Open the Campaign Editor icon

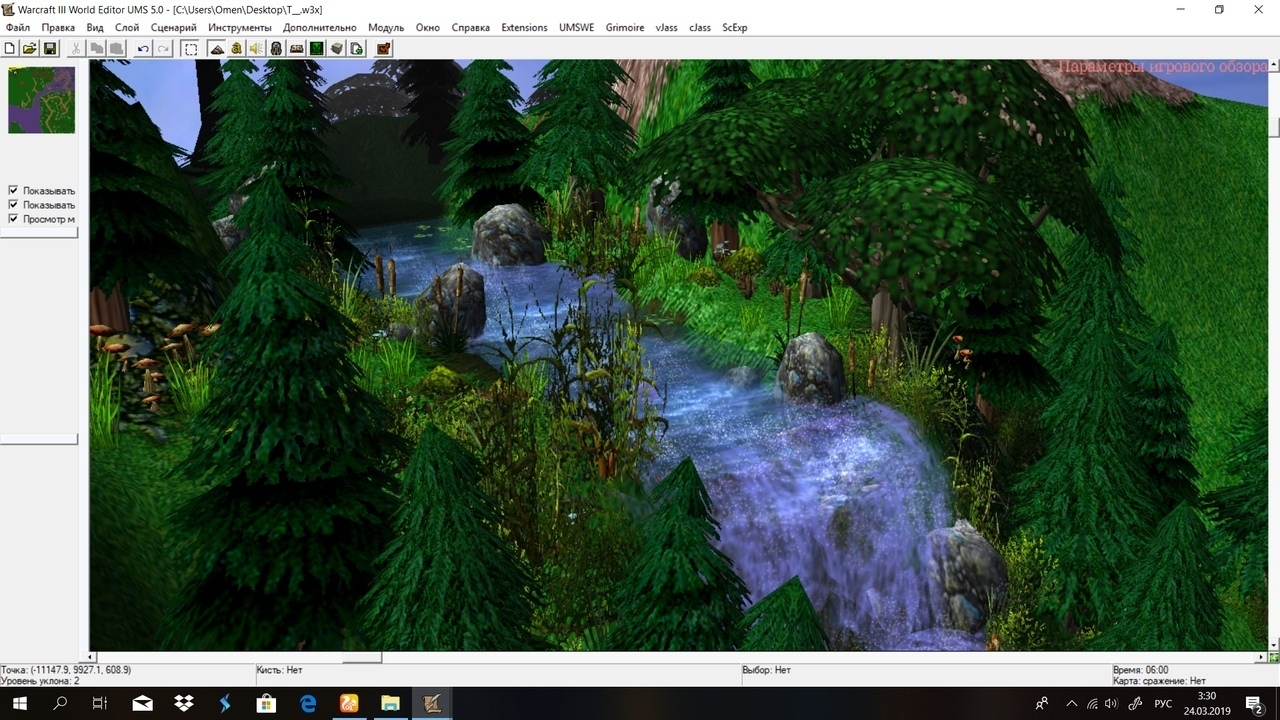(x=296, y=48)
